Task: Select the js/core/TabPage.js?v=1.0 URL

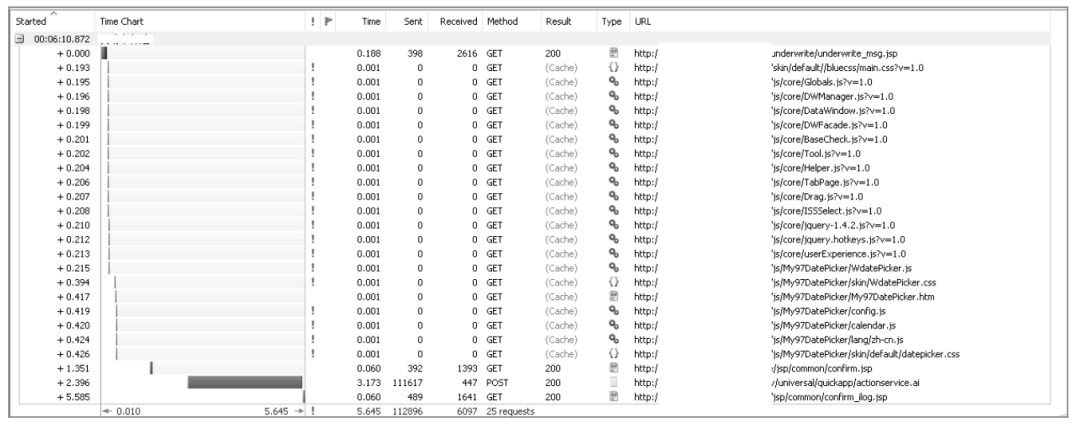Action: pos(825,182)
